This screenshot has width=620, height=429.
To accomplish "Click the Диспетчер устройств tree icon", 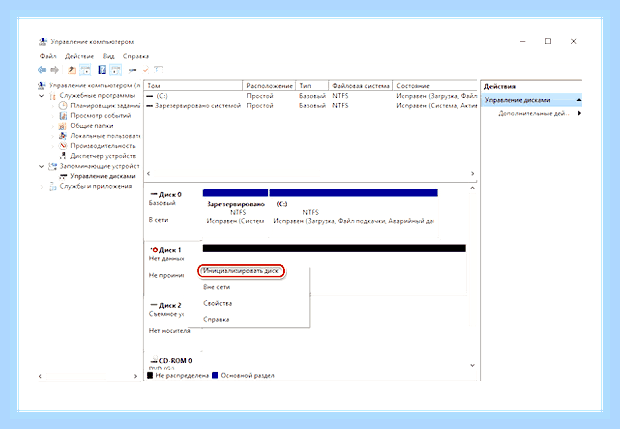I will (62, 156).
